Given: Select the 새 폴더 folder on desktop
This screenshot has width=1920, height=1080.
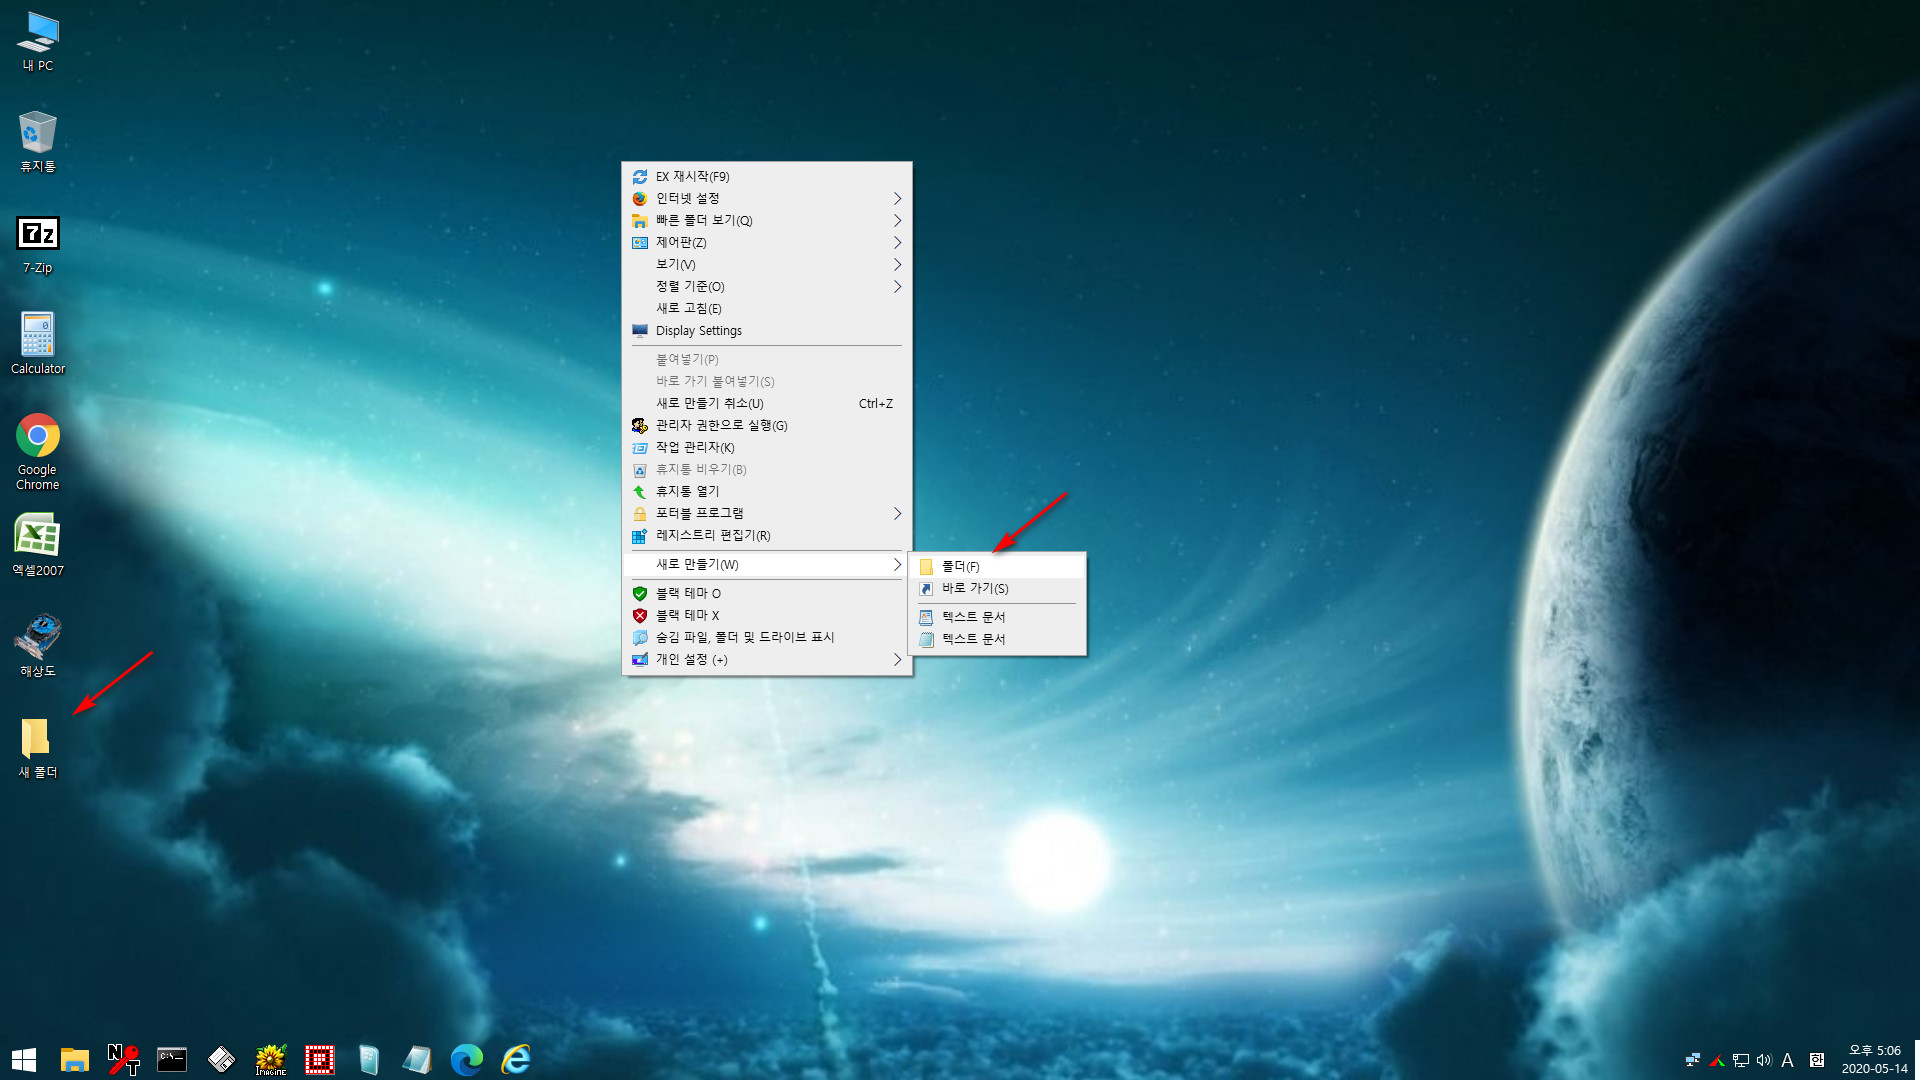Looking at the screenshot, I should coord(38,748).
